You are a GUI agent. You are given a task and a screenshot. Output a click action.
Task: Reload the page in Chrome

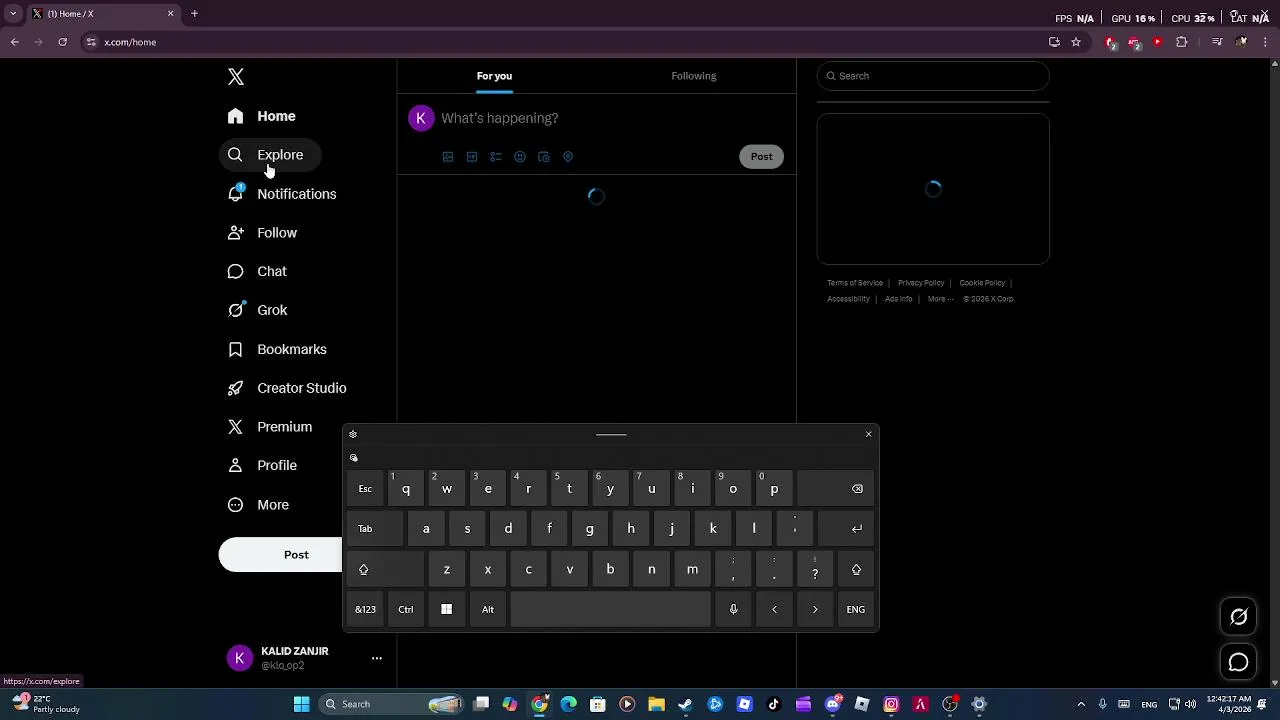click(x=62, y=42)
